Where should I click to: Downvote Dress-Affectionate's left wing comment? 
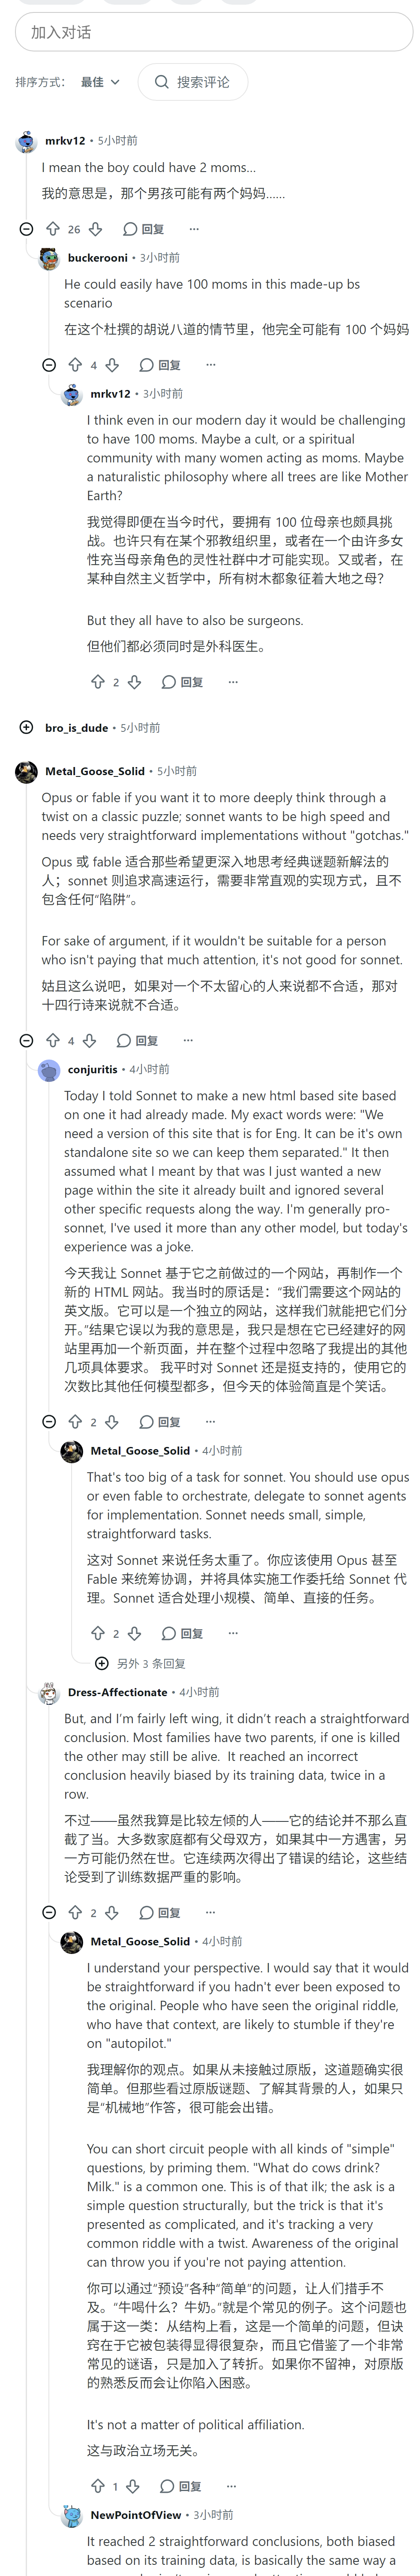point(112,1912)
